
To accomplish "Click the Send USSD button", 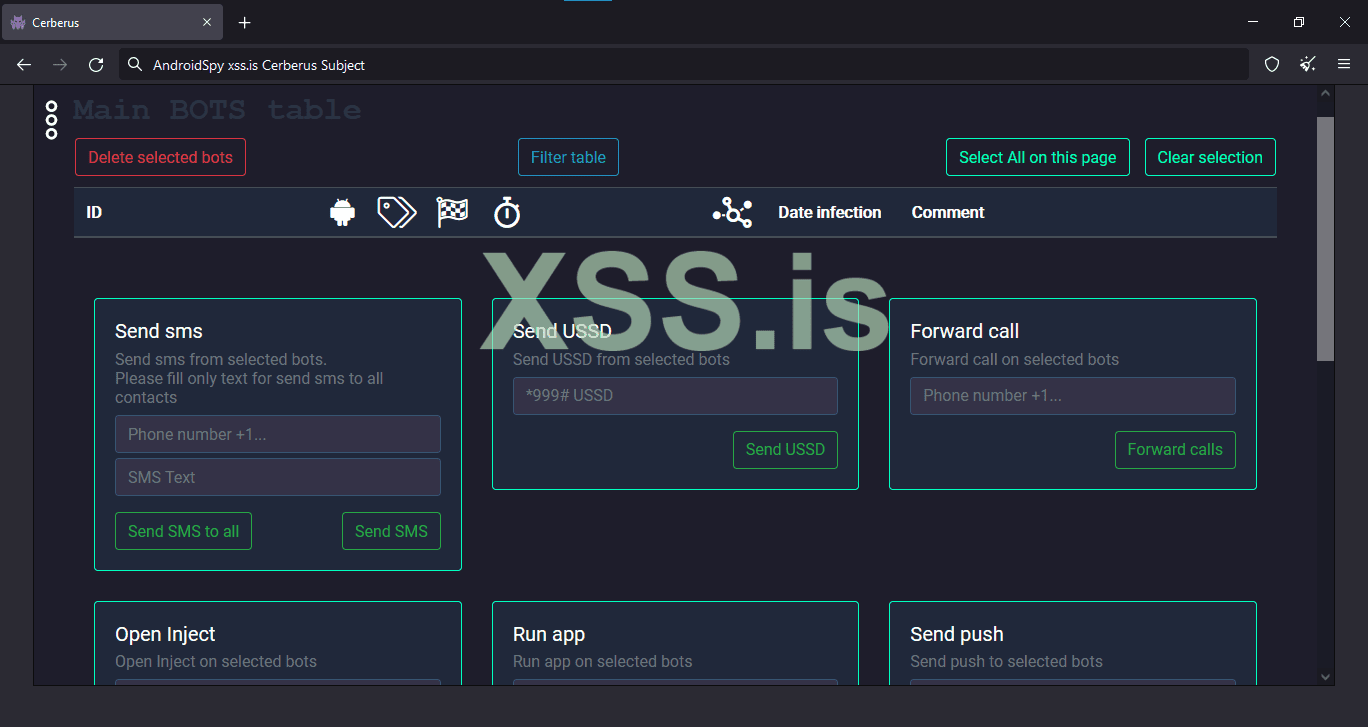I will tap(785, 450).
